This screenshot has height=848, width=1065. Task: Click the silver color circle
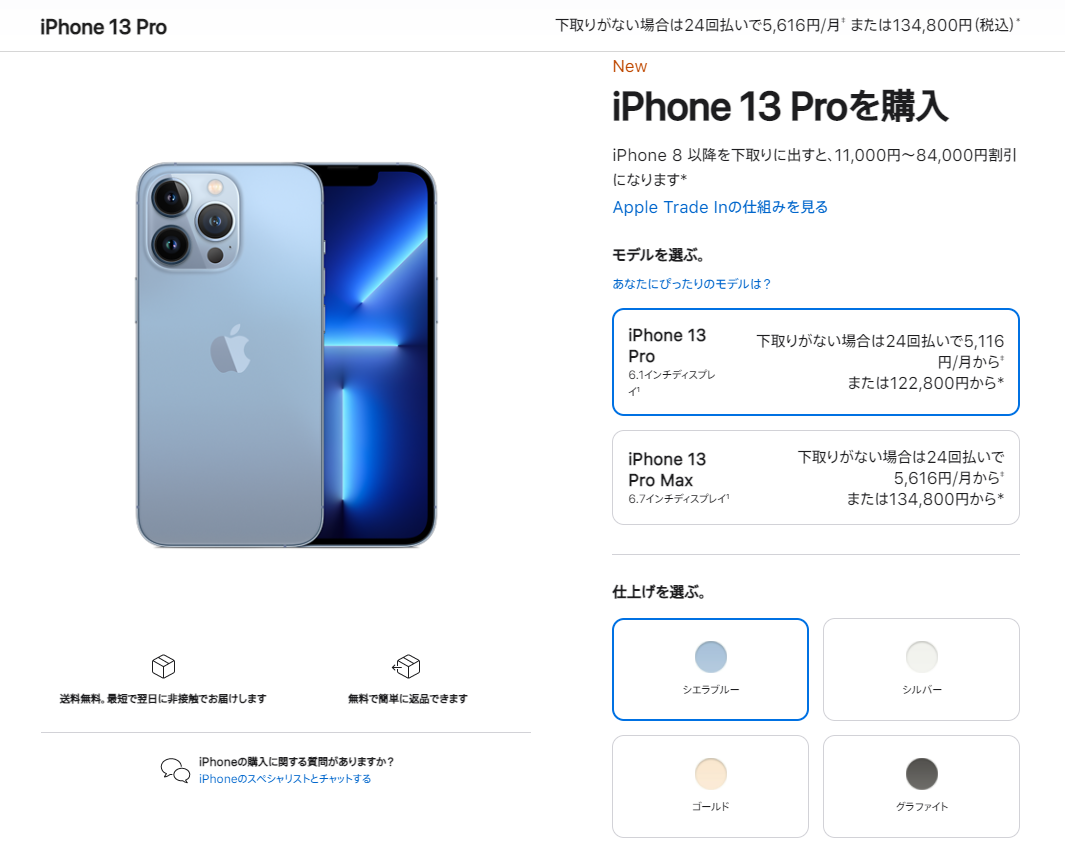(922, 657)
